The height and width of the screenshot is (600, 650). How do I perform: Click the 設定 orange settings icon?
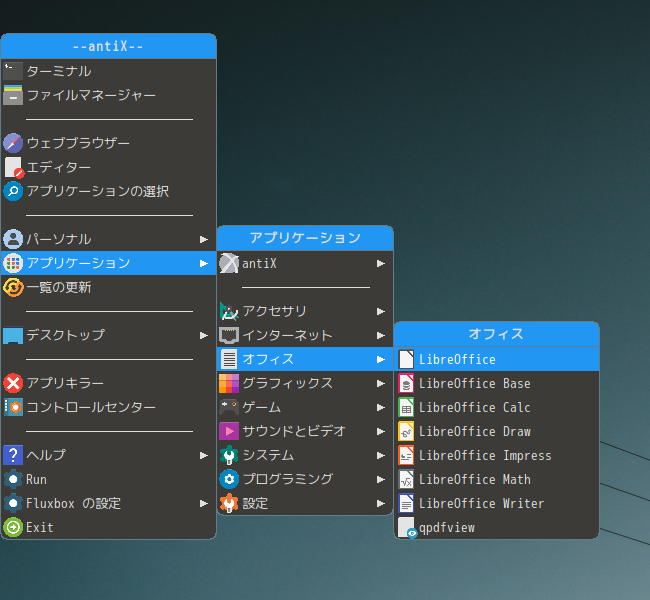point(229,503)
